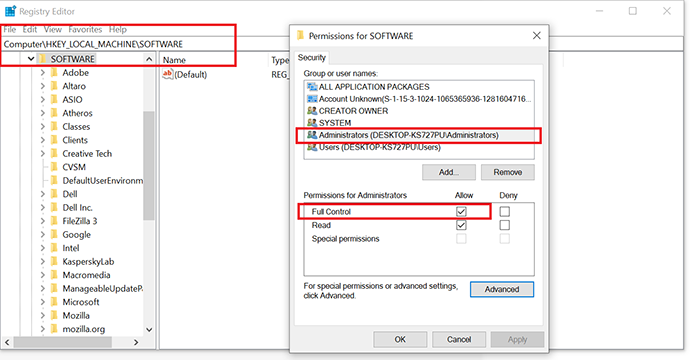Click the Macromedia folder icon
This screenshot has height=360, width=700.
(54, 275)
